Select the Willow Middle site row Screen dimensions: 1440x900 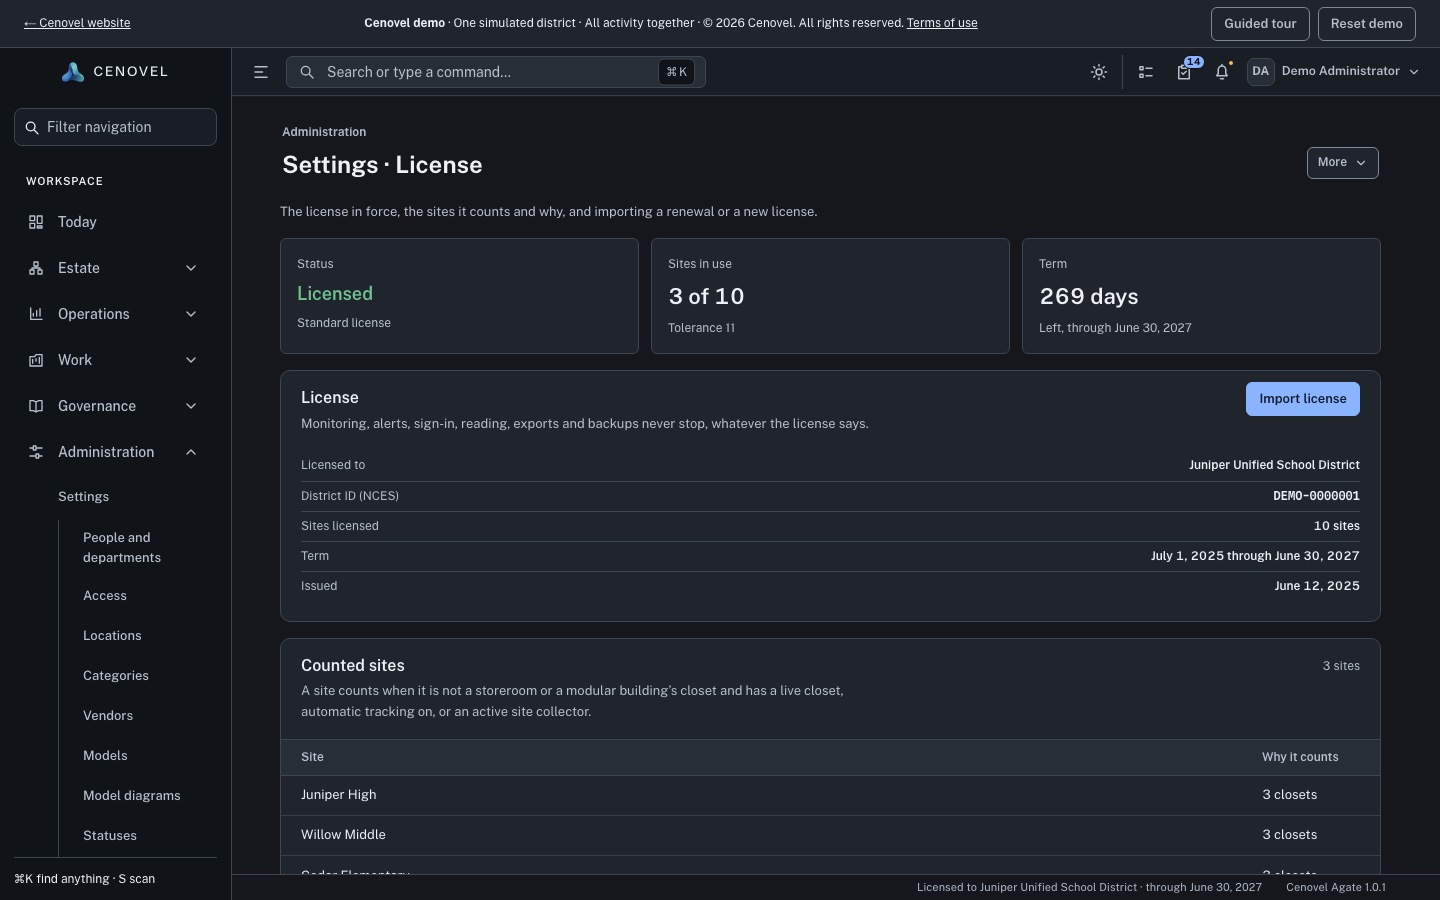pos(830,835)
